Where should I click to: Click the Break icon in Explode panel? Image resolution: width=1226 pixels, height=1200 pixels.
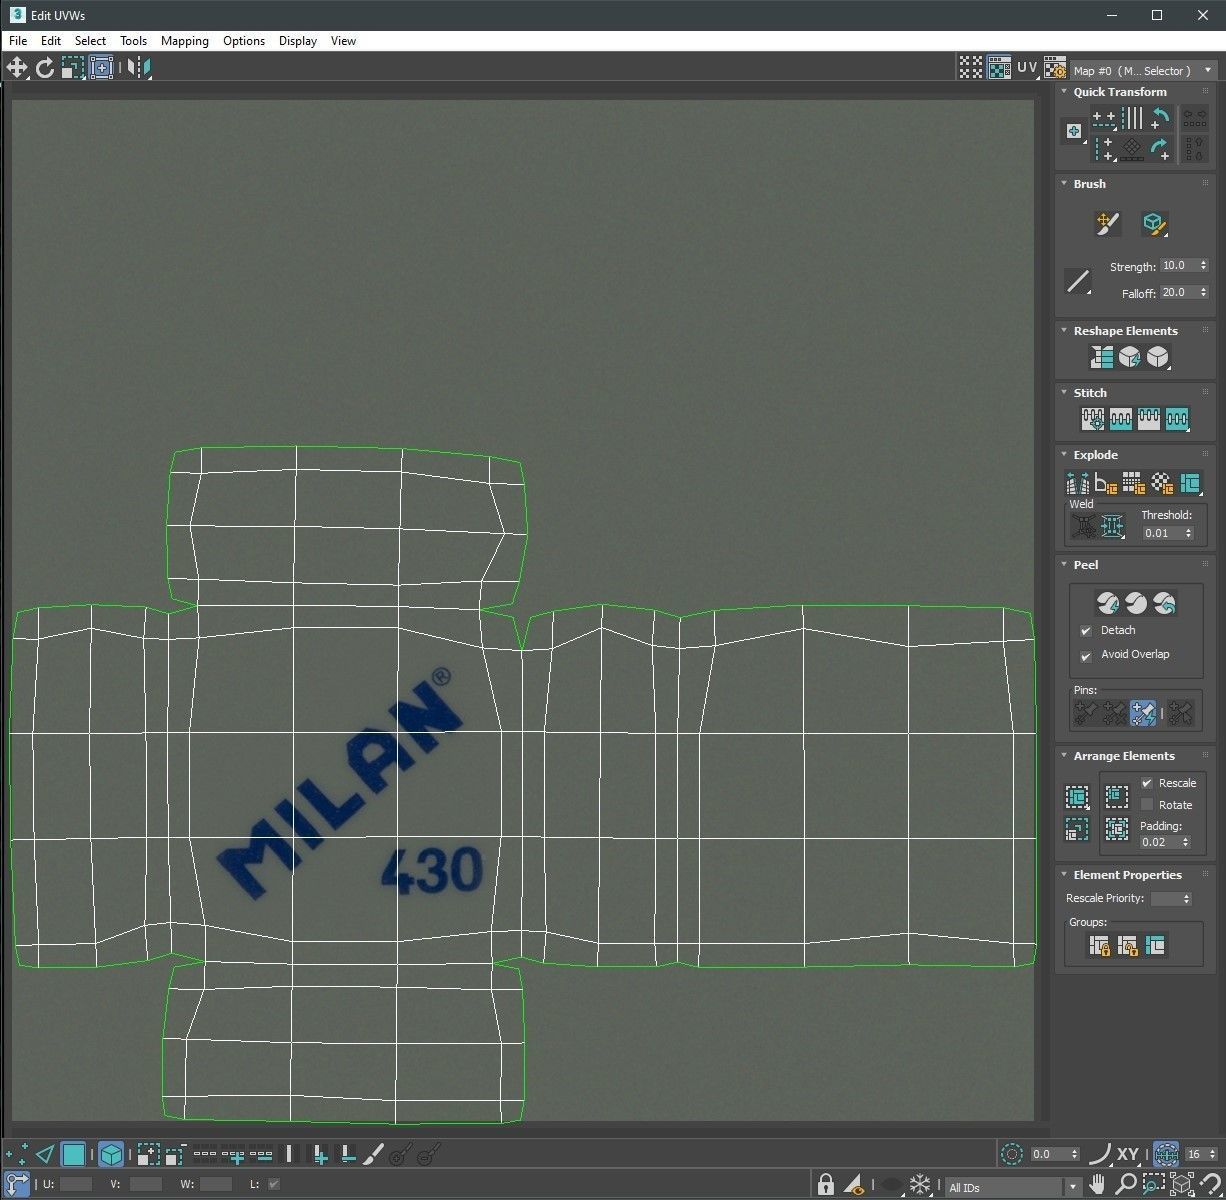[x=1077, y=484]
